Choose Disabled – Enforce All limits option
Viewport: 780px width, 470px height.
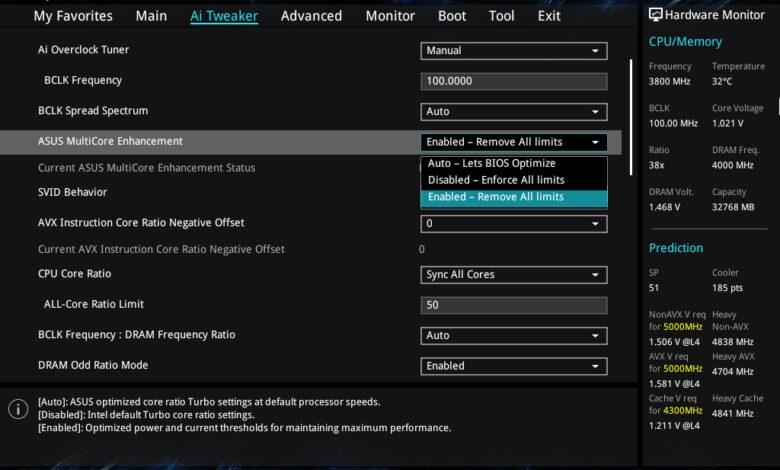coord(514,180)
